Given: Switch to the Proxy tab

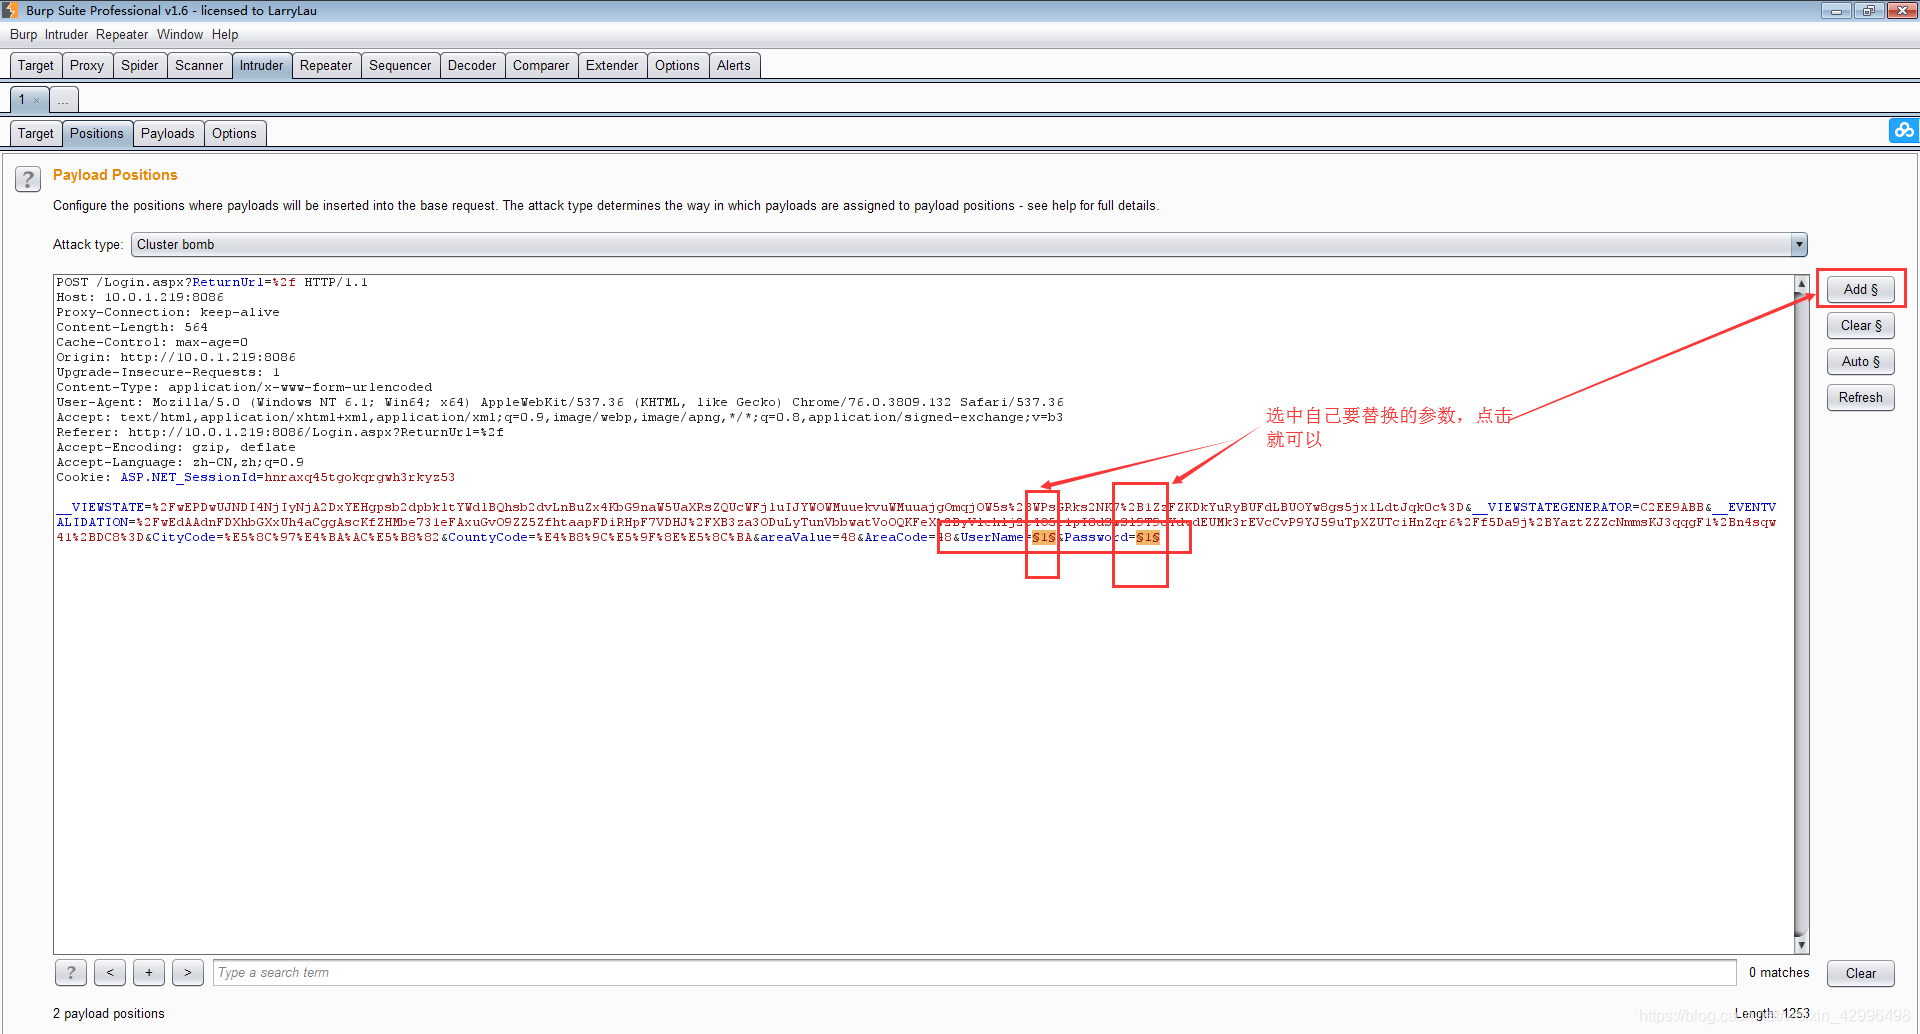Looking at the screenshot, I should 87,65.
